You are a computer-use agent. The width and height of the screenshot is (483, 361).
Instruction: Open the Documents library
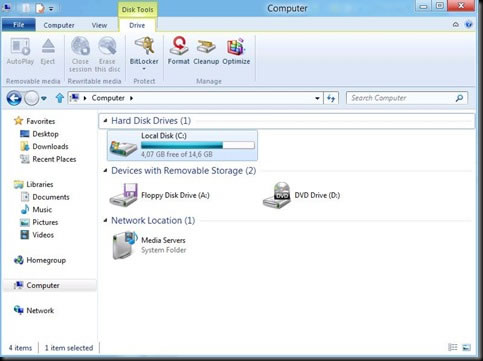45,197
